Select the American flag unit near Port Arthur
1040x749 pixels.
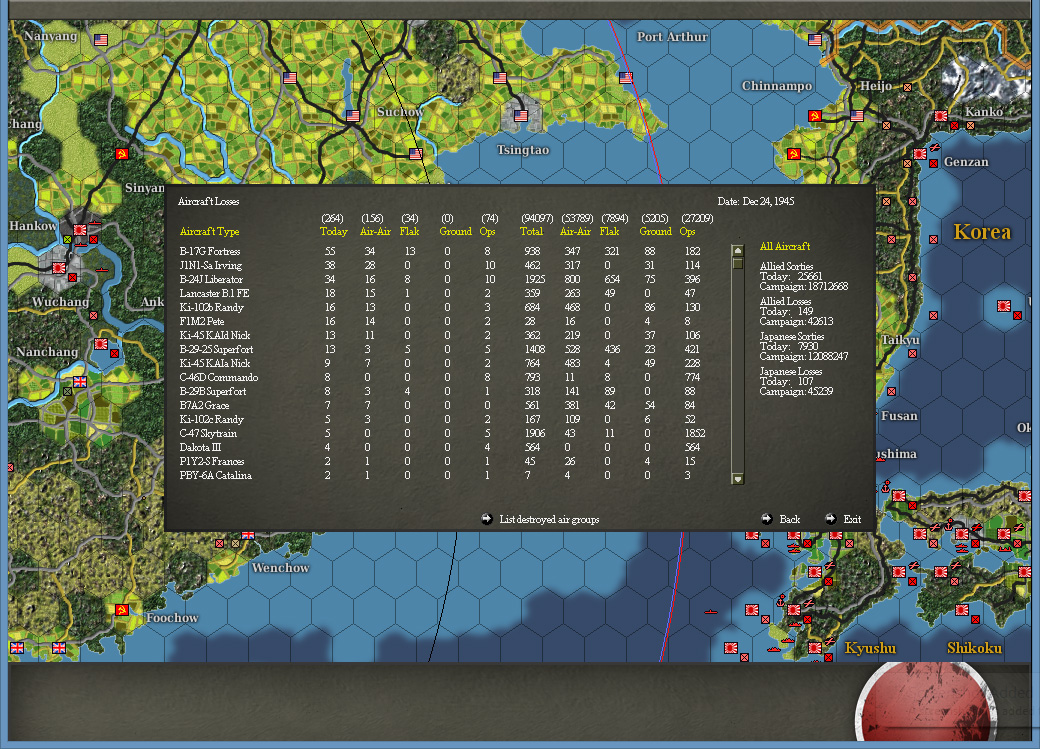[626, 78]
